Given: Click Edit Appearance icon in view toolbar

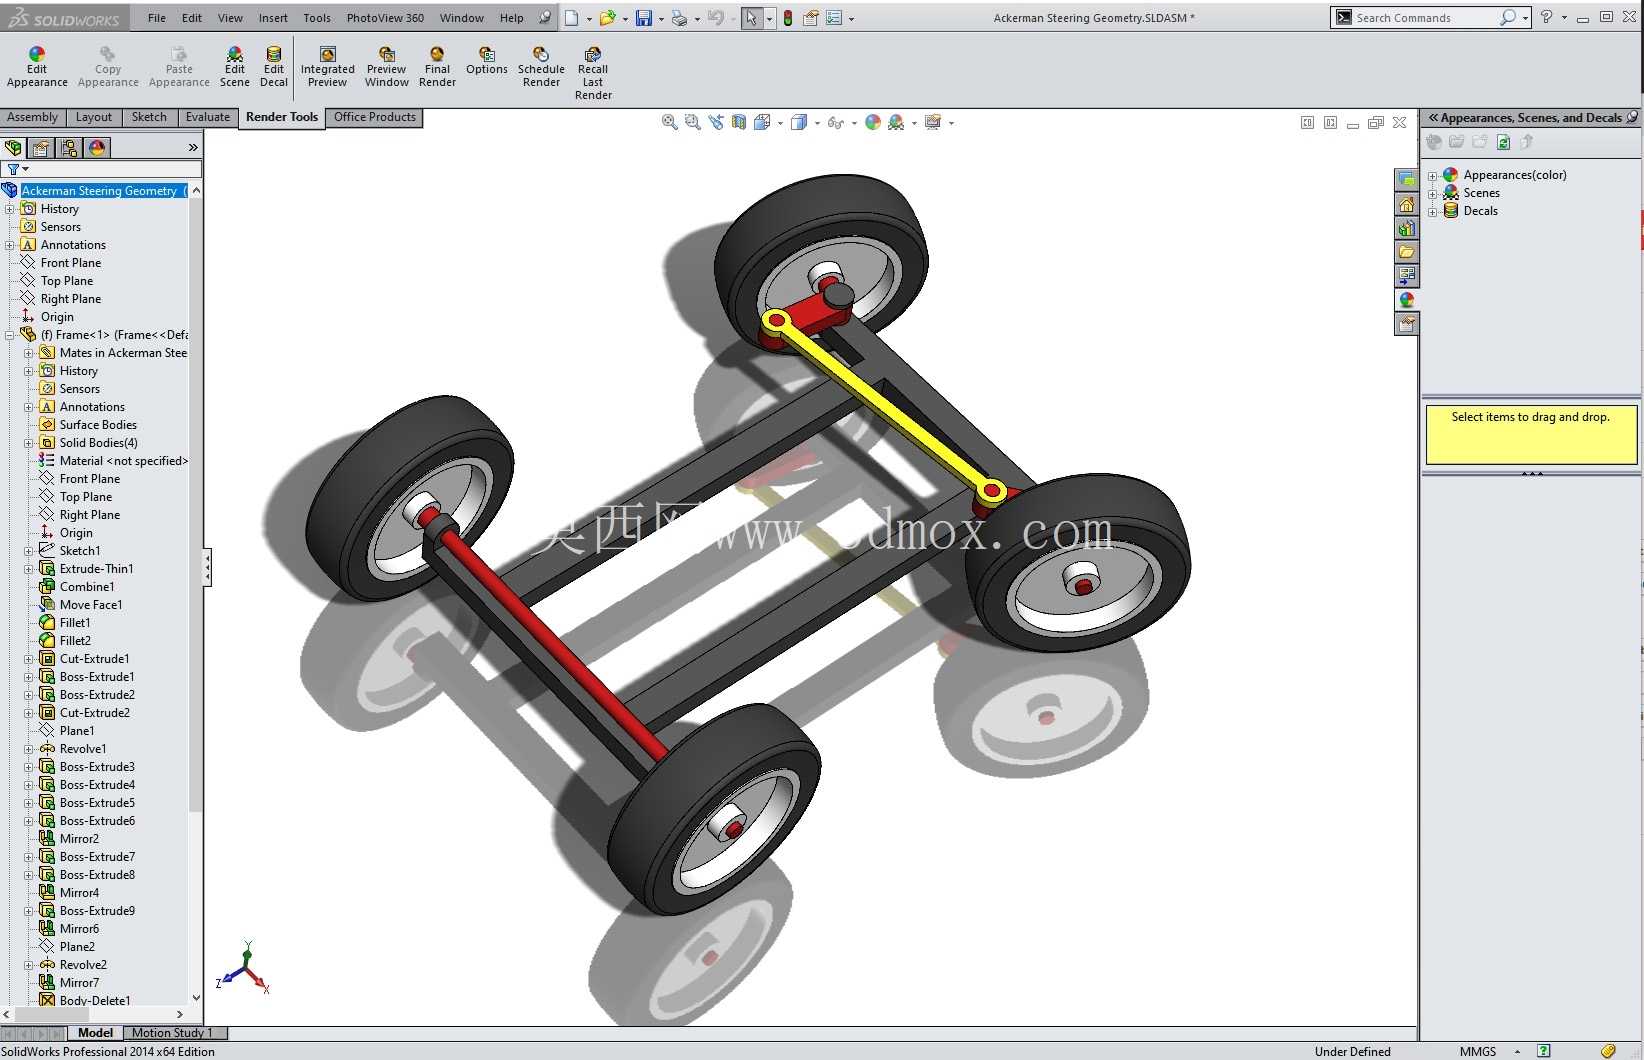Looking at the screenshot, I should 873,122.
